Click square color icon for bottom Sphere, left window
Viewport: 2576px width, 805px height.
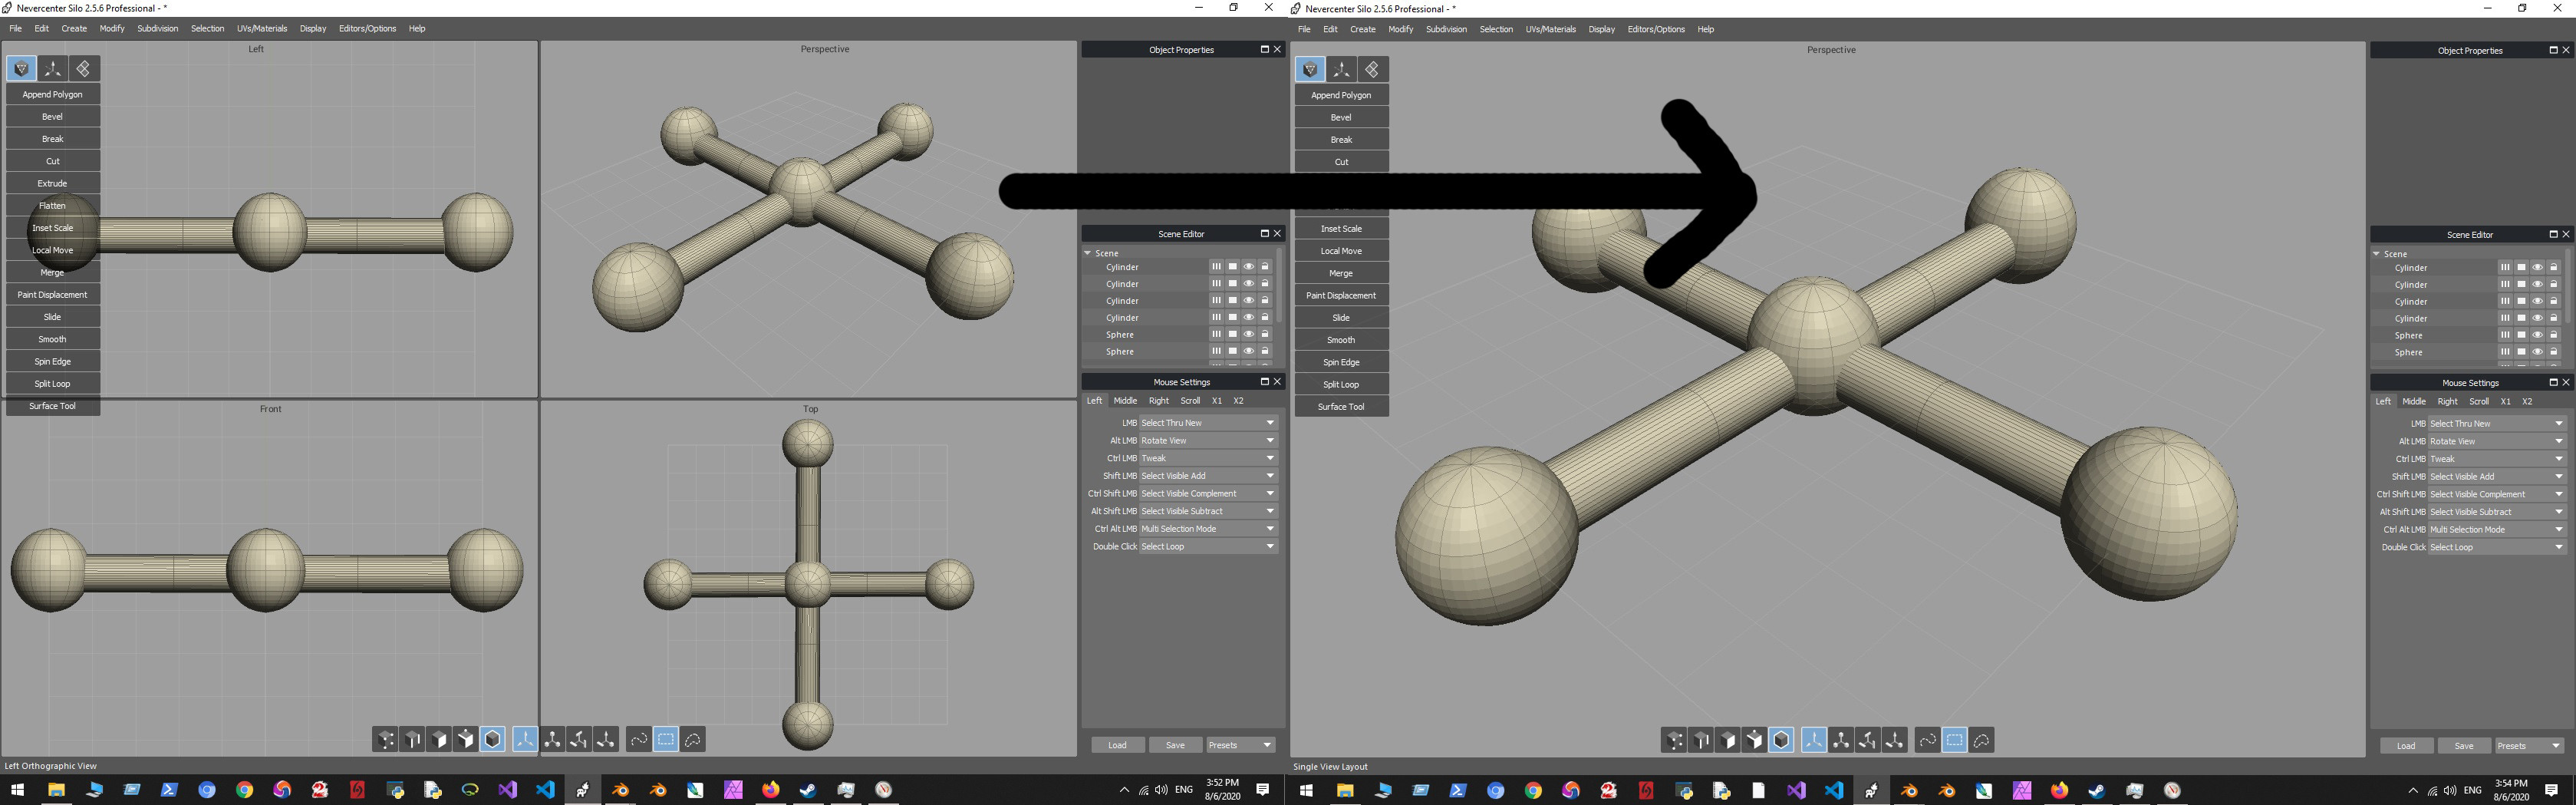point(1233,351)
